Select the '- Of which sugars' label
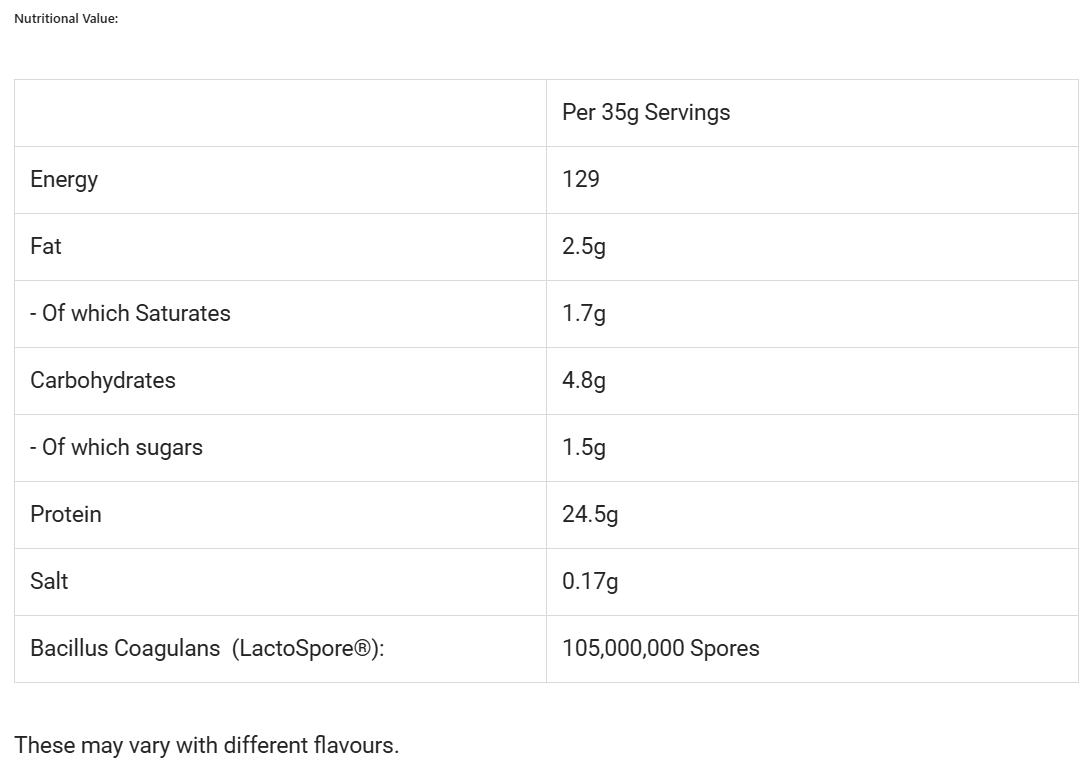Viewport: 1092px width, 771px height. (x=116, y=448)
